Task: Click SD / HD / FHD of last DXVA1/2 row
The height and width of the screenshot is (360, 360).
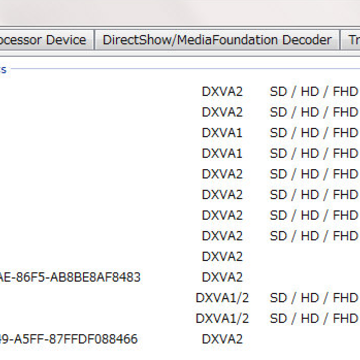Action: [314, 318]
